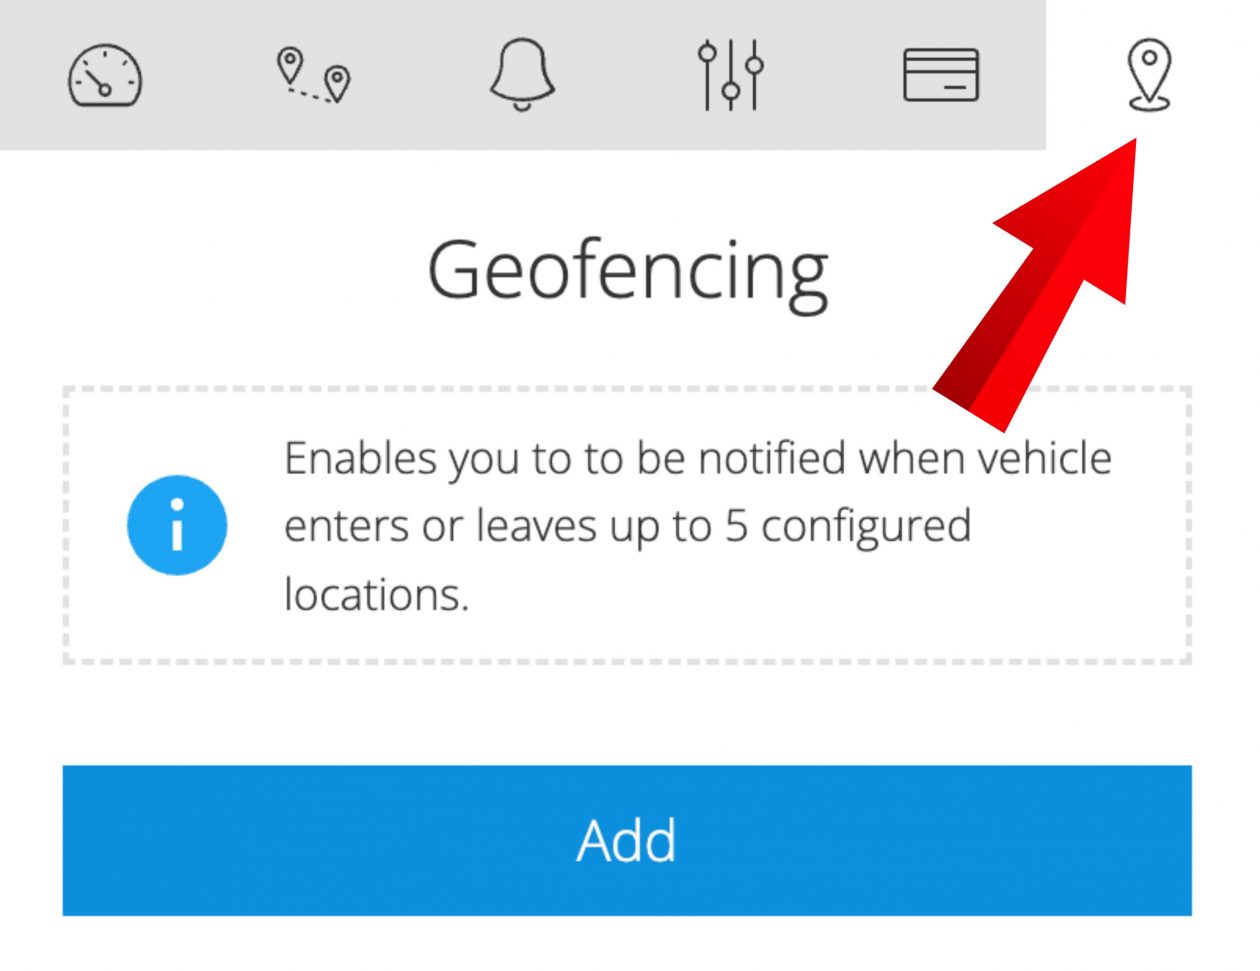Click the blue info circle icon
Screen dimensions: 1260x971
[x=177, y=525]
